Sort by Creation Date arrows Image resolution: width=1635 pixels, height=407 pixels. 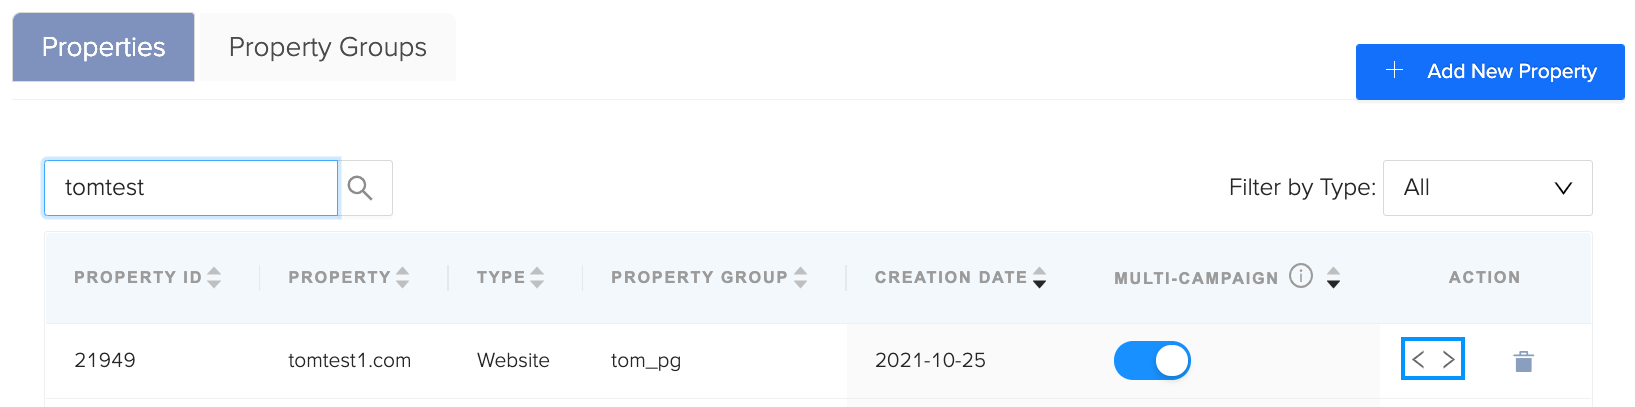point(1040,277)
